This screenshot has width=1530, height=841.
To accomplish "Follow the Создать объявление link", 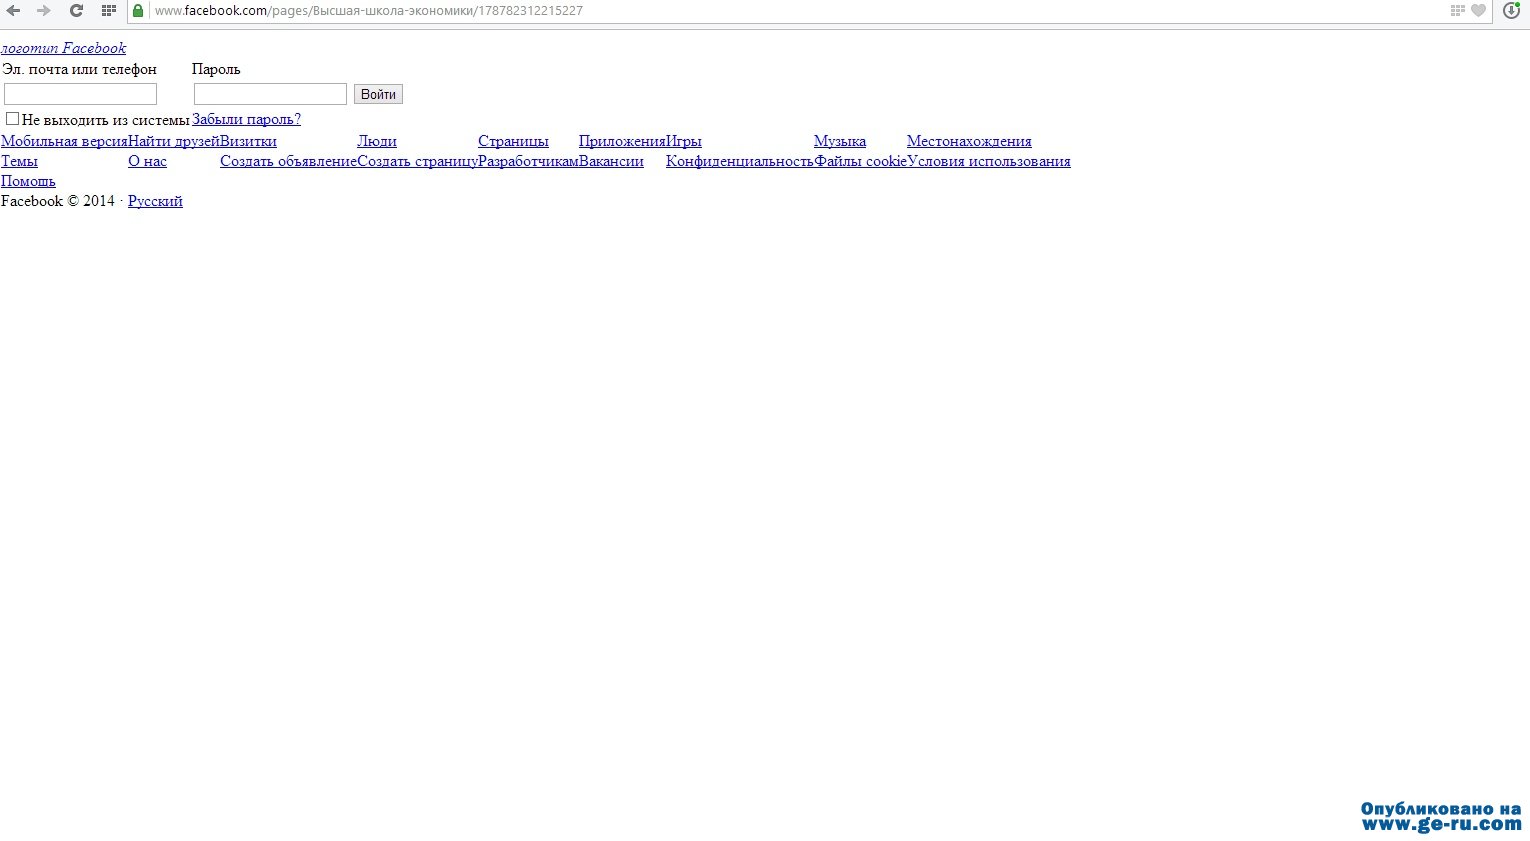I will coord(288,161).
